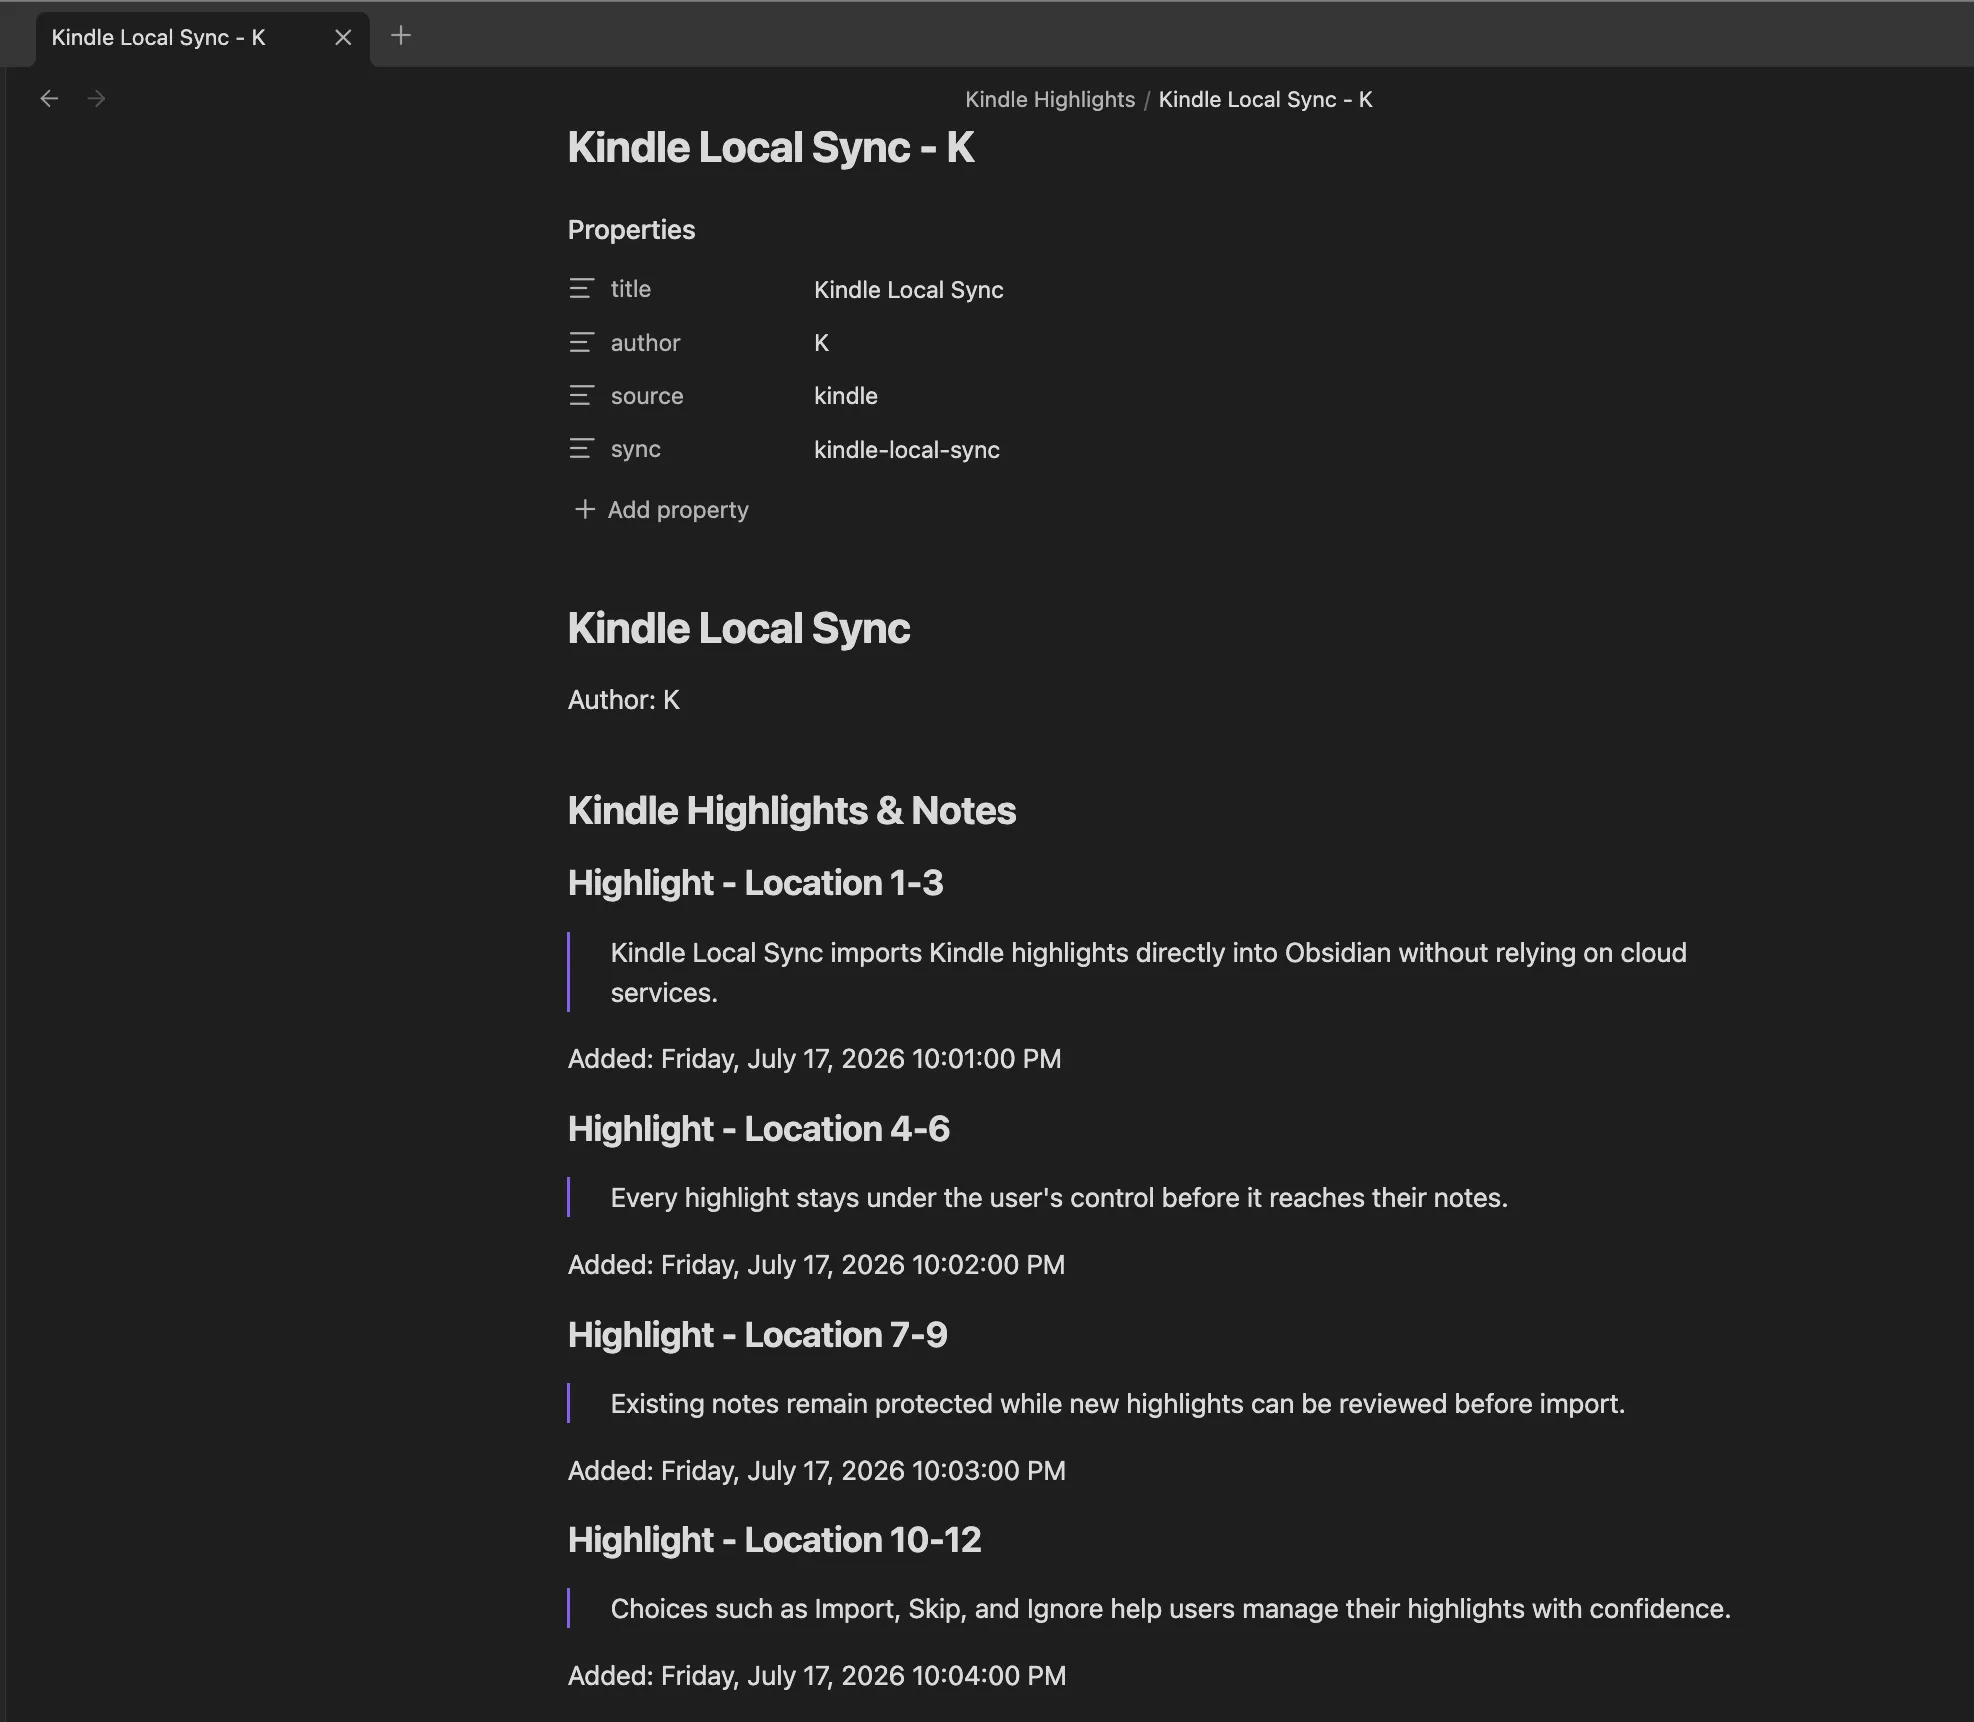The image size is (1974, 1722).
Task: Click the author property name
Action: click(645, 343)
